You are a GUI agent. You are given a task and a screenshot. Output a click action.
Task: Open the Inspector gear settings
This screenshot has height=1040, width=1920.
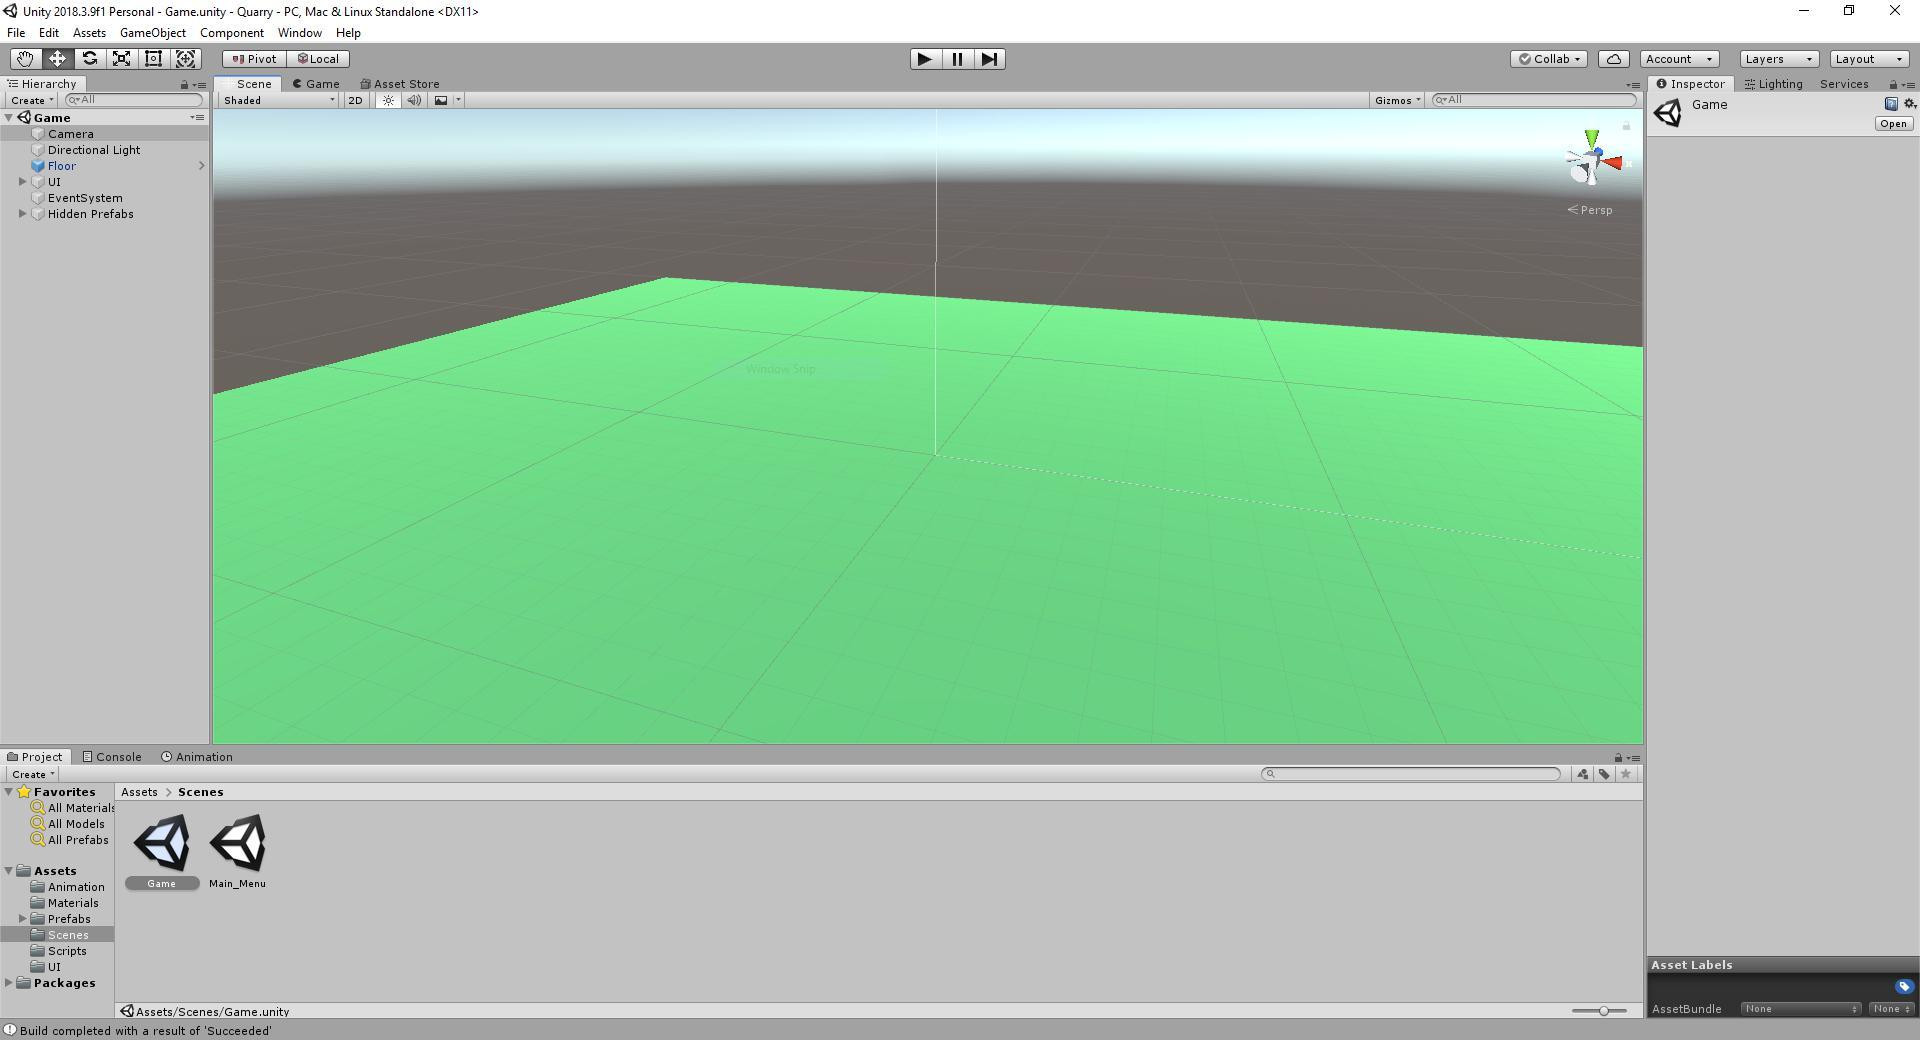1909,104
